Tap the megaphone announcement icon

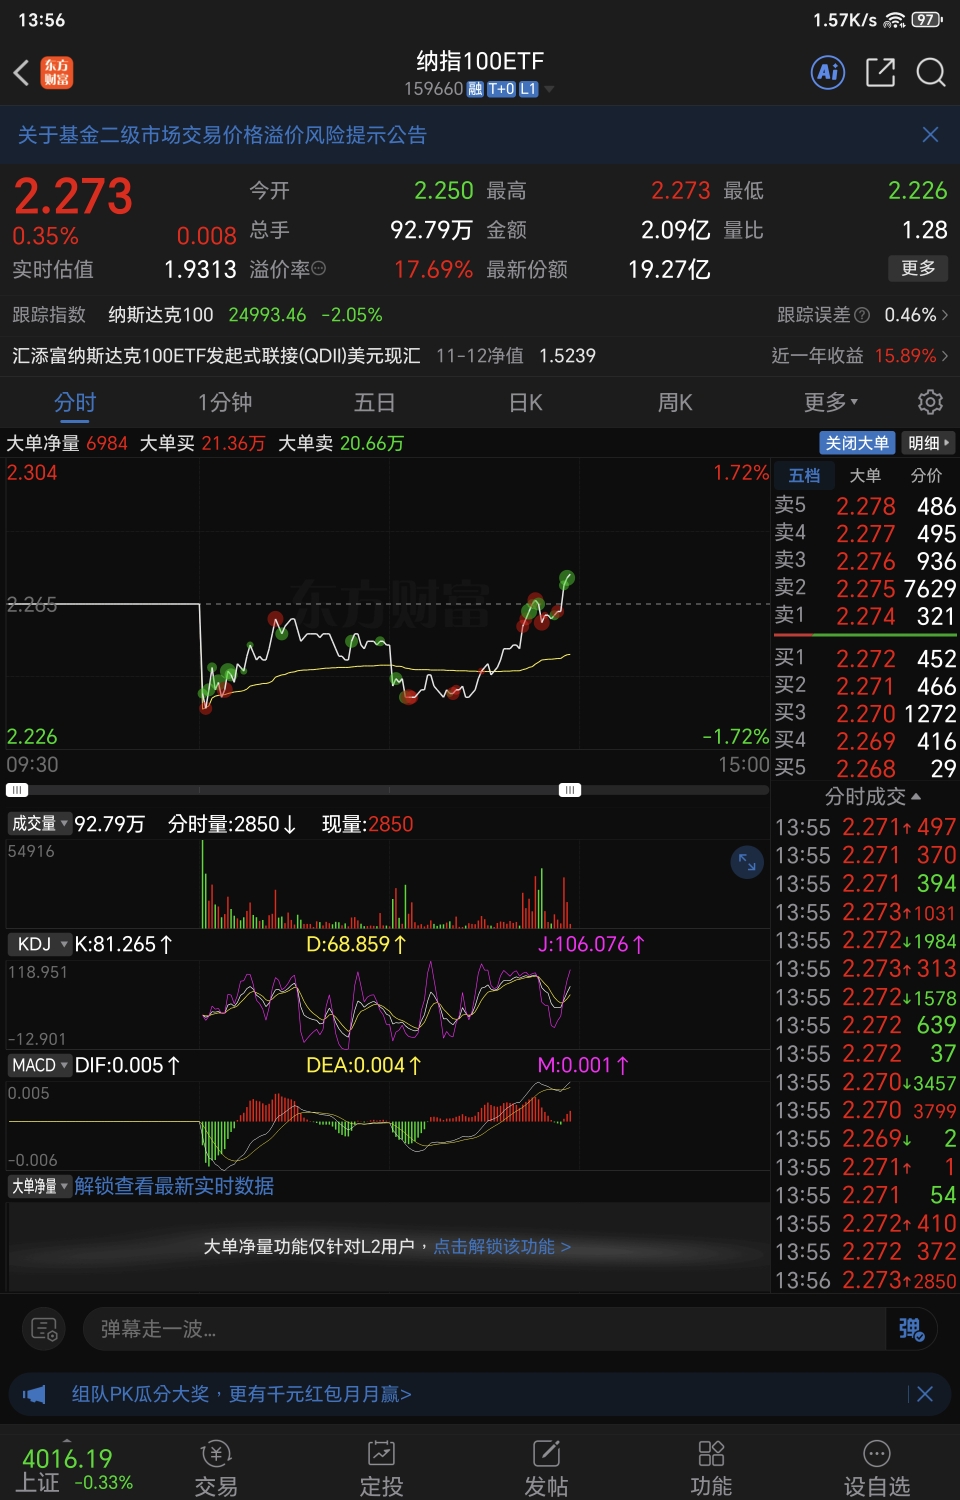pyautogui.click(x=35, y=1394)
